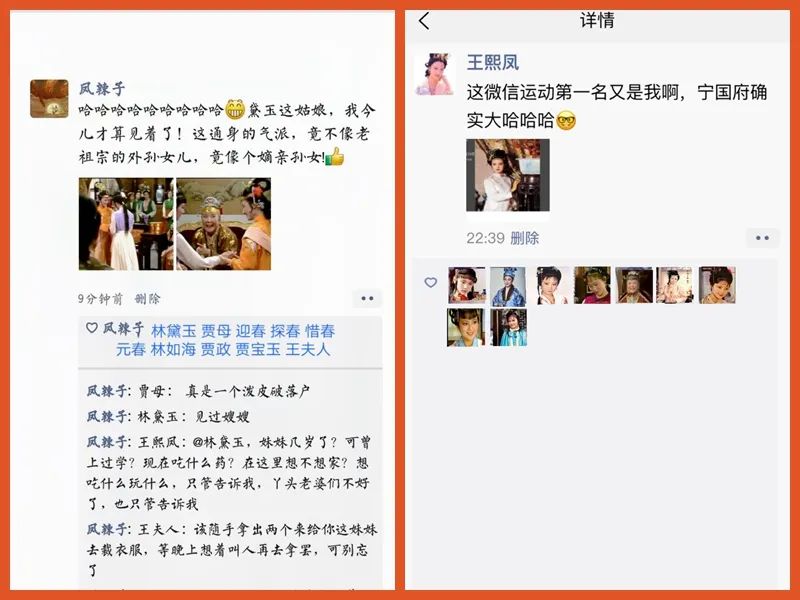Image resolution: width=800 pixels, height=600 pixels.
Task: Open the comment menu dots beside 22:39
Action: click(762, 238)
